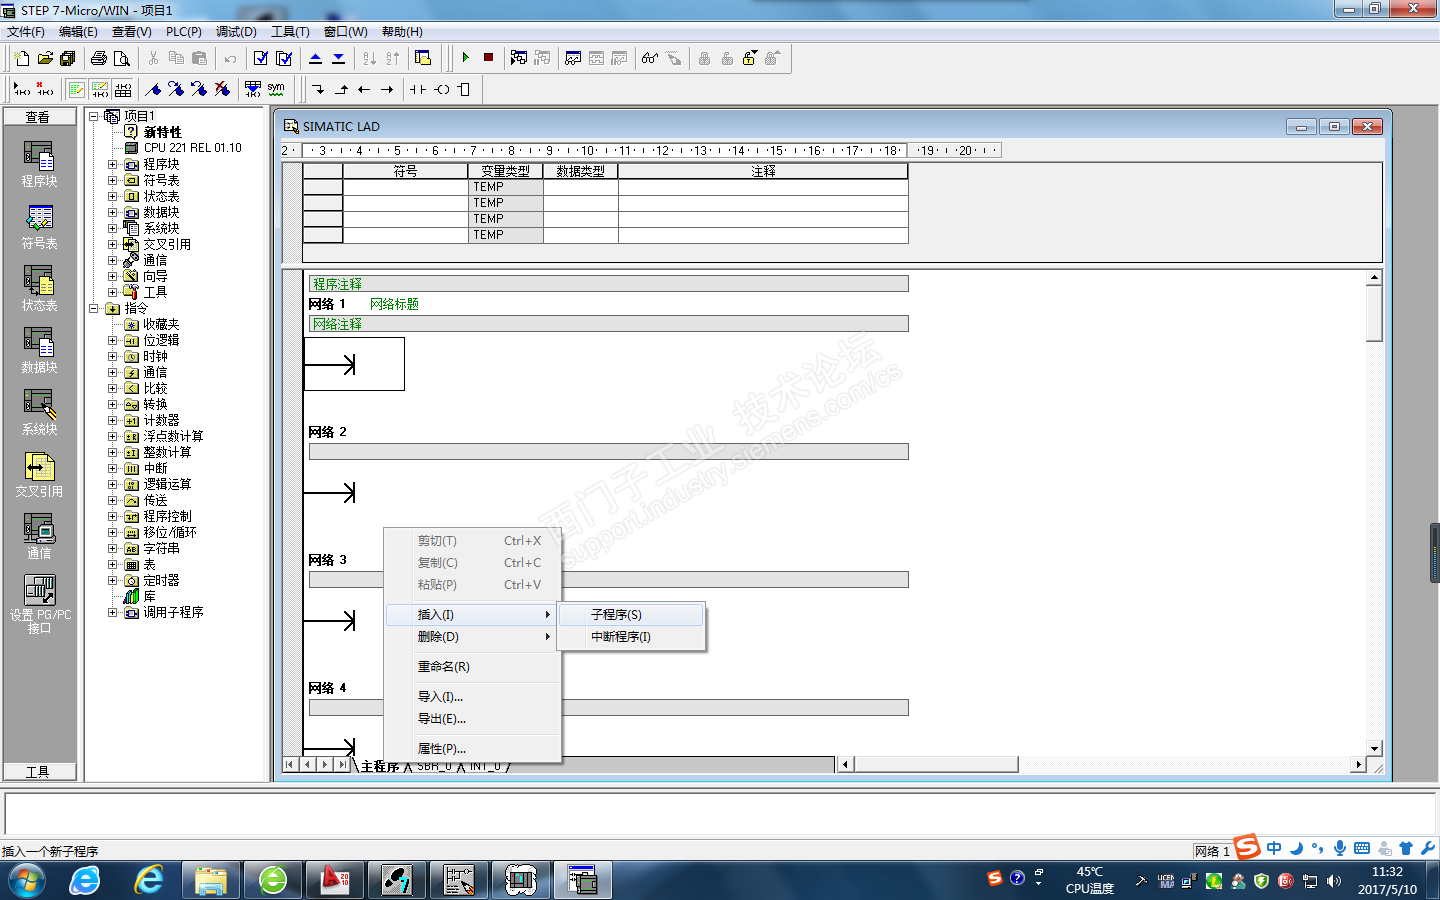Upload the program from the PLC
Screen dimensions: 1440x900
click(315, 58)
